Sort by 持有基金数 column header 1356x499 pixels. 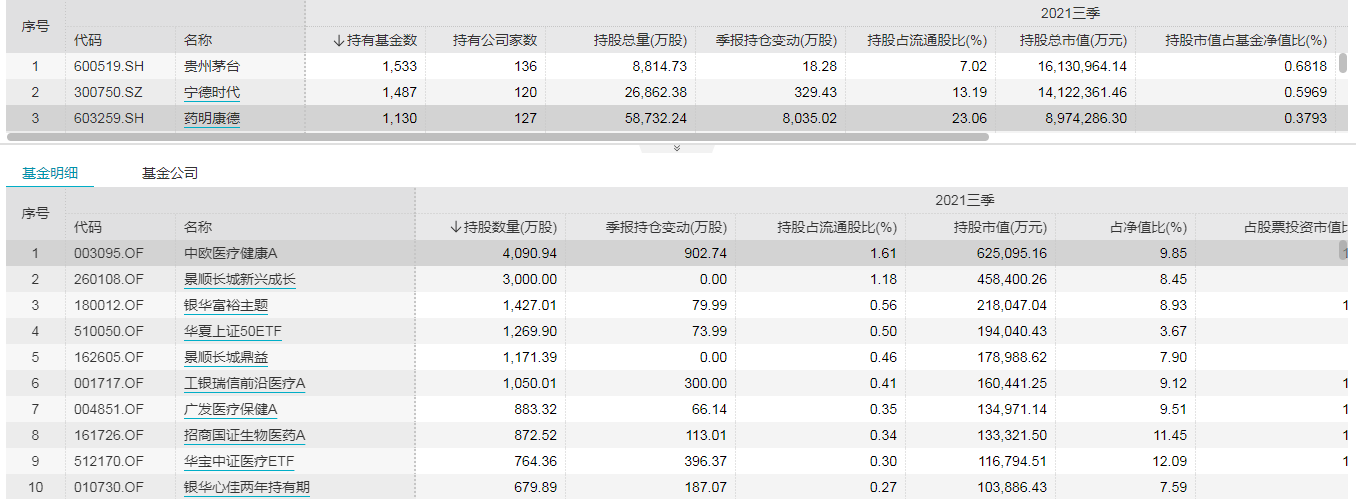coord(375,40)
